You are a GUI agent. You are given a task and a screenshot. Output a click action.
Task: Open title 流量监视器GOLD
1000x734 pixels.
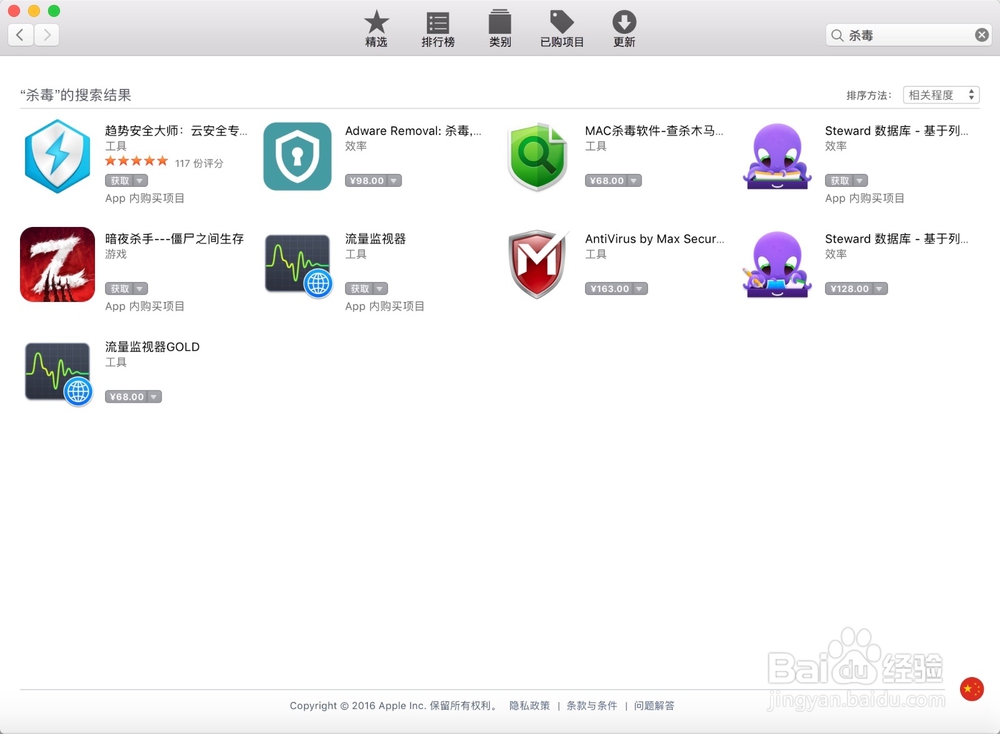tap(152, 346)
